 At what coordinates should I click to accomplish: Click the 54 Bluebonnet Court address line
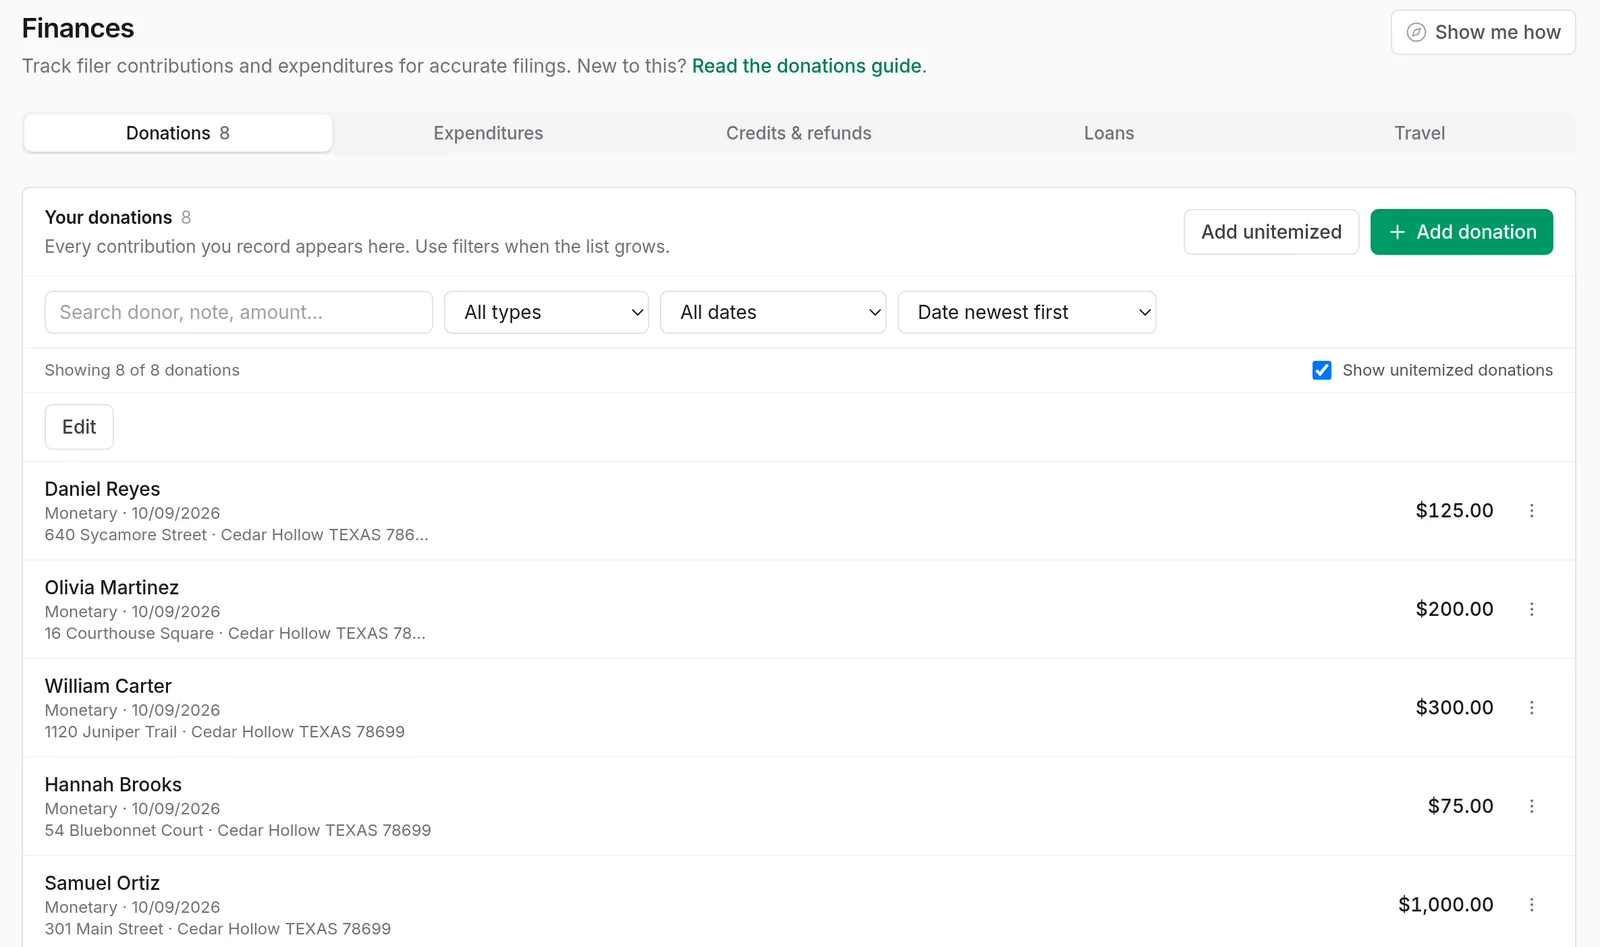pyautogui.click(x=238, y=831)
